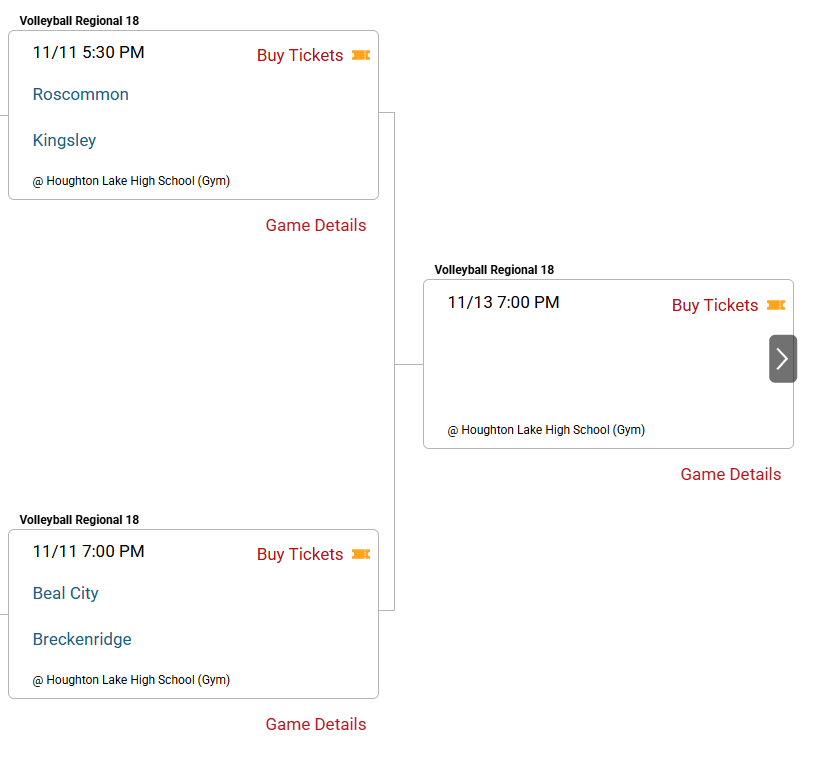Click ticket icon in Roscommon vs Kingsley game

click(361, 55)
